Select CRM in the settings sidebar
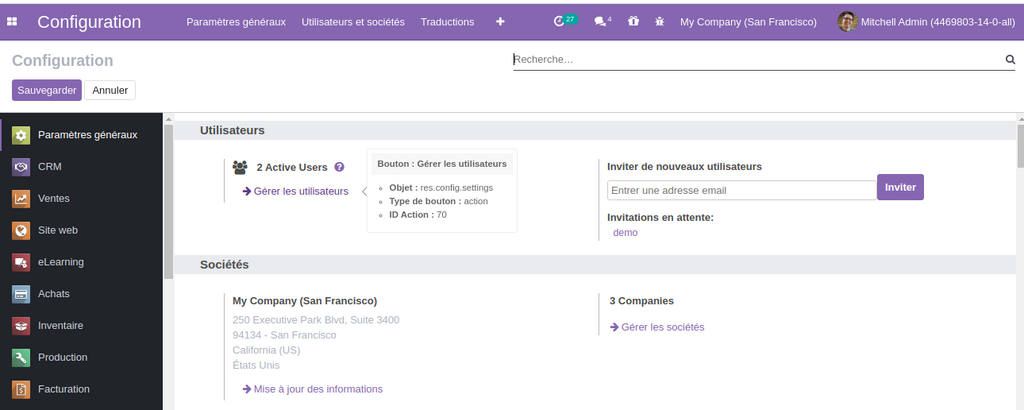The width and height of the screenshot is (1024, 410). coord(50,167)
